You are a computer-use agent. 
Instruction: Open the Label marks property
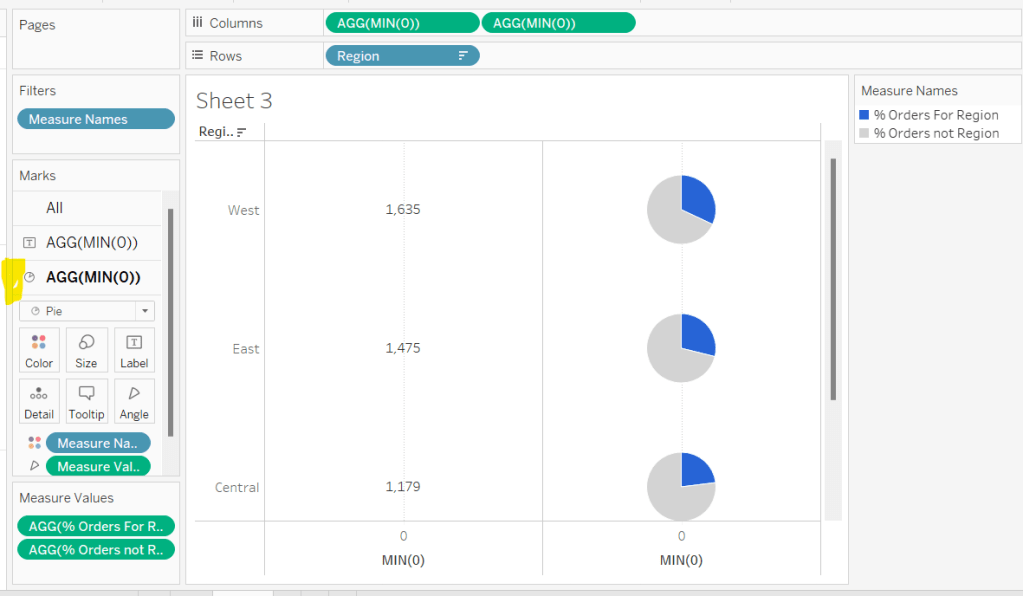(134, 350)
